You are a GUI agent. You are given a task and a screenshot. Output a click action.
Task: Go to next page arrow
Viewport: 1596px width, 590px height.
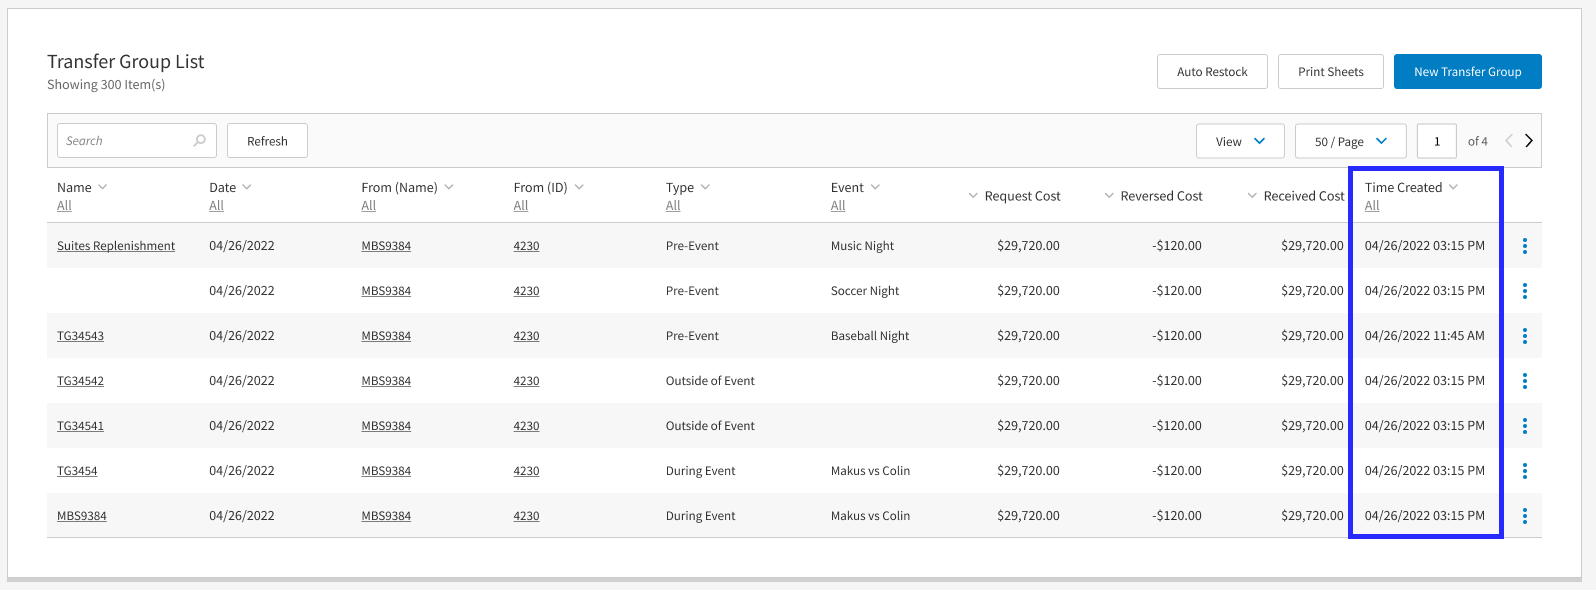[1529, 141]
